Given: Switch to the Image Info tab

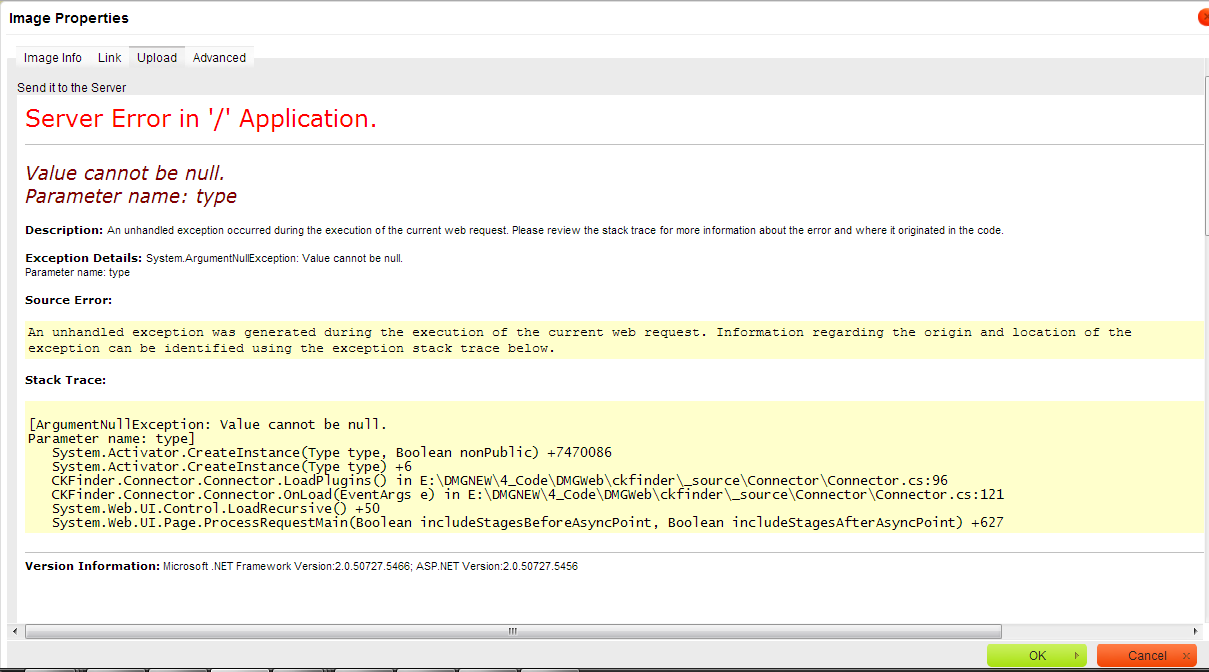Looking at the screenshot, I should click(53, 57).
